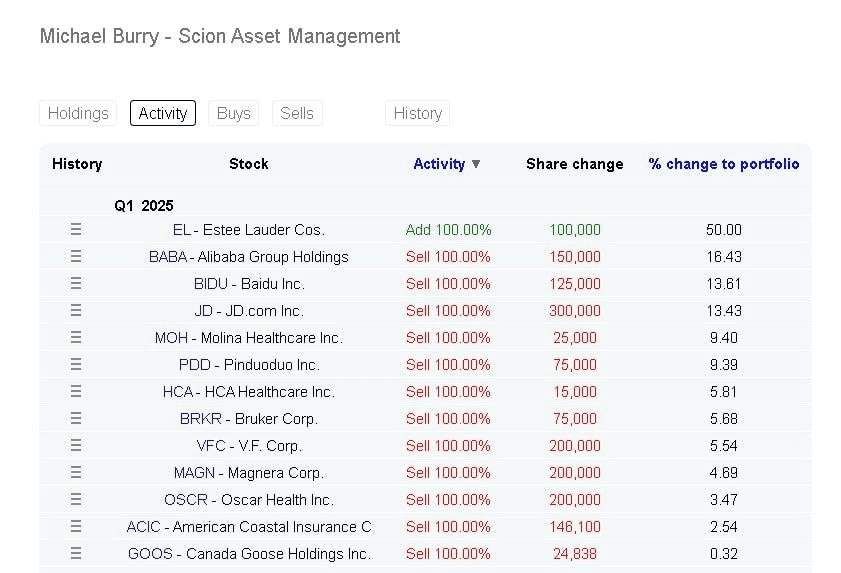Click the Share change column header
This screenshot has width=841, height=573.
click(x=574, y=164)
